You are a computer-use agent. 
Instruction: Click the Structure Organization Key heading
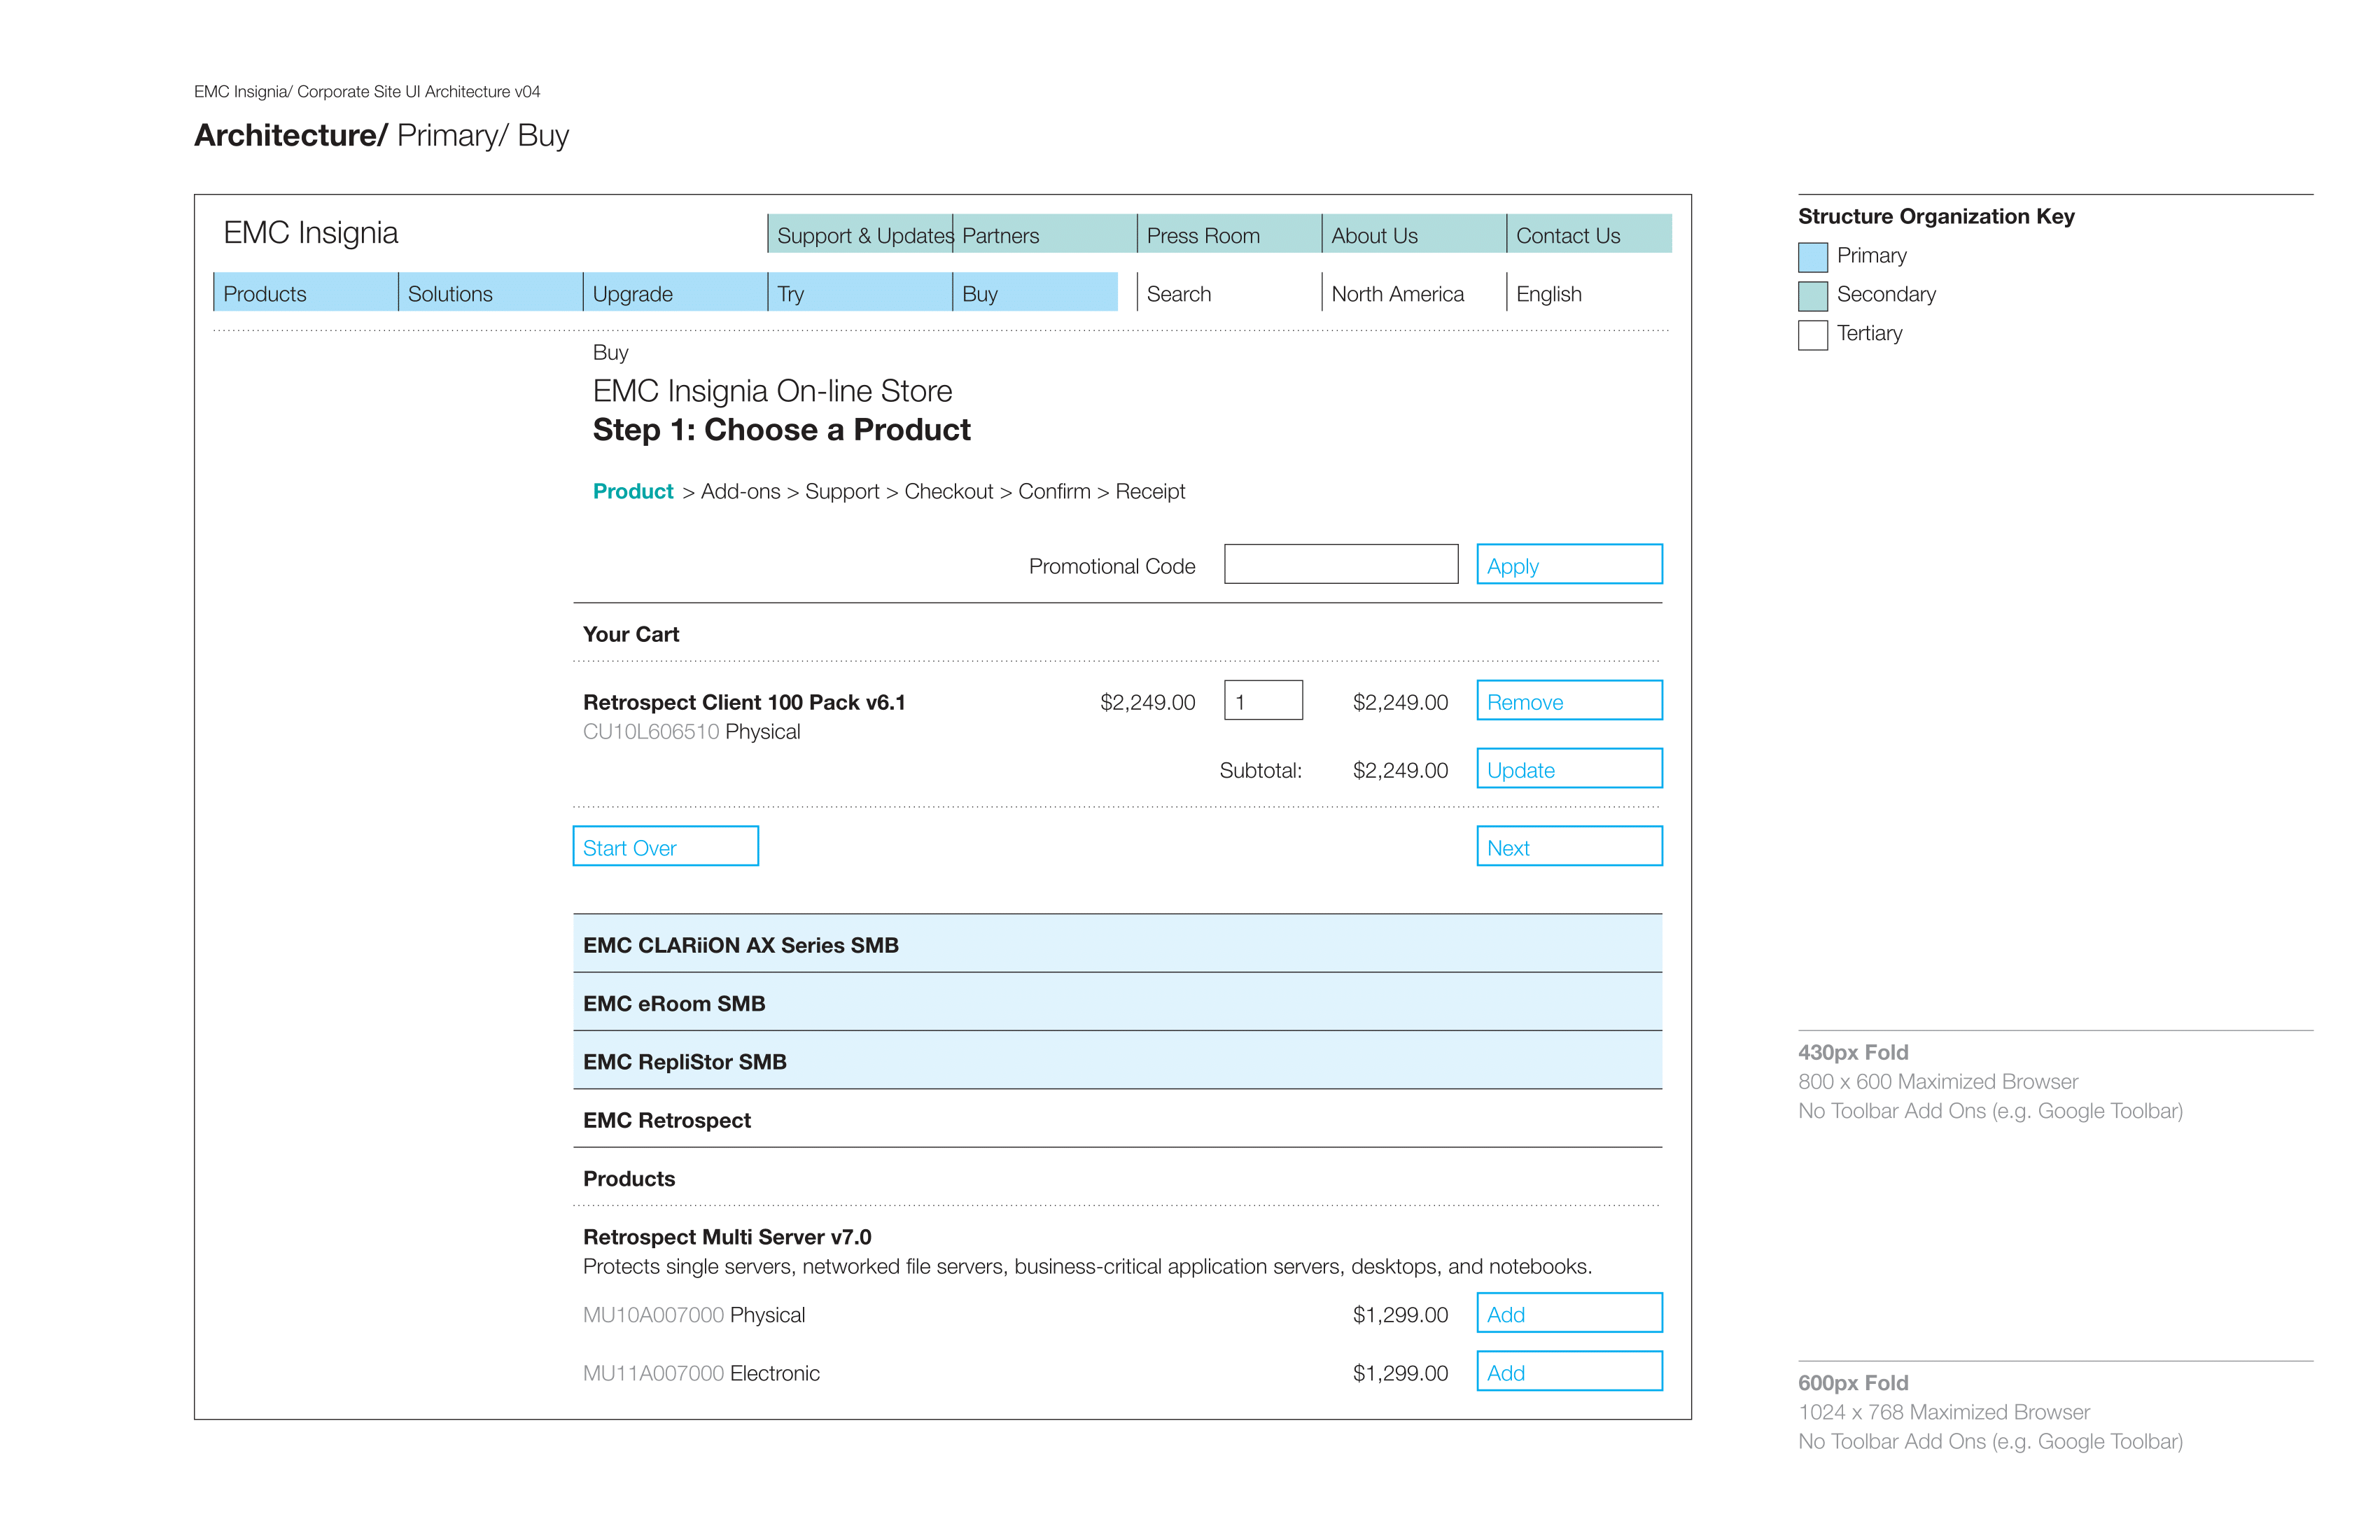1936,216
